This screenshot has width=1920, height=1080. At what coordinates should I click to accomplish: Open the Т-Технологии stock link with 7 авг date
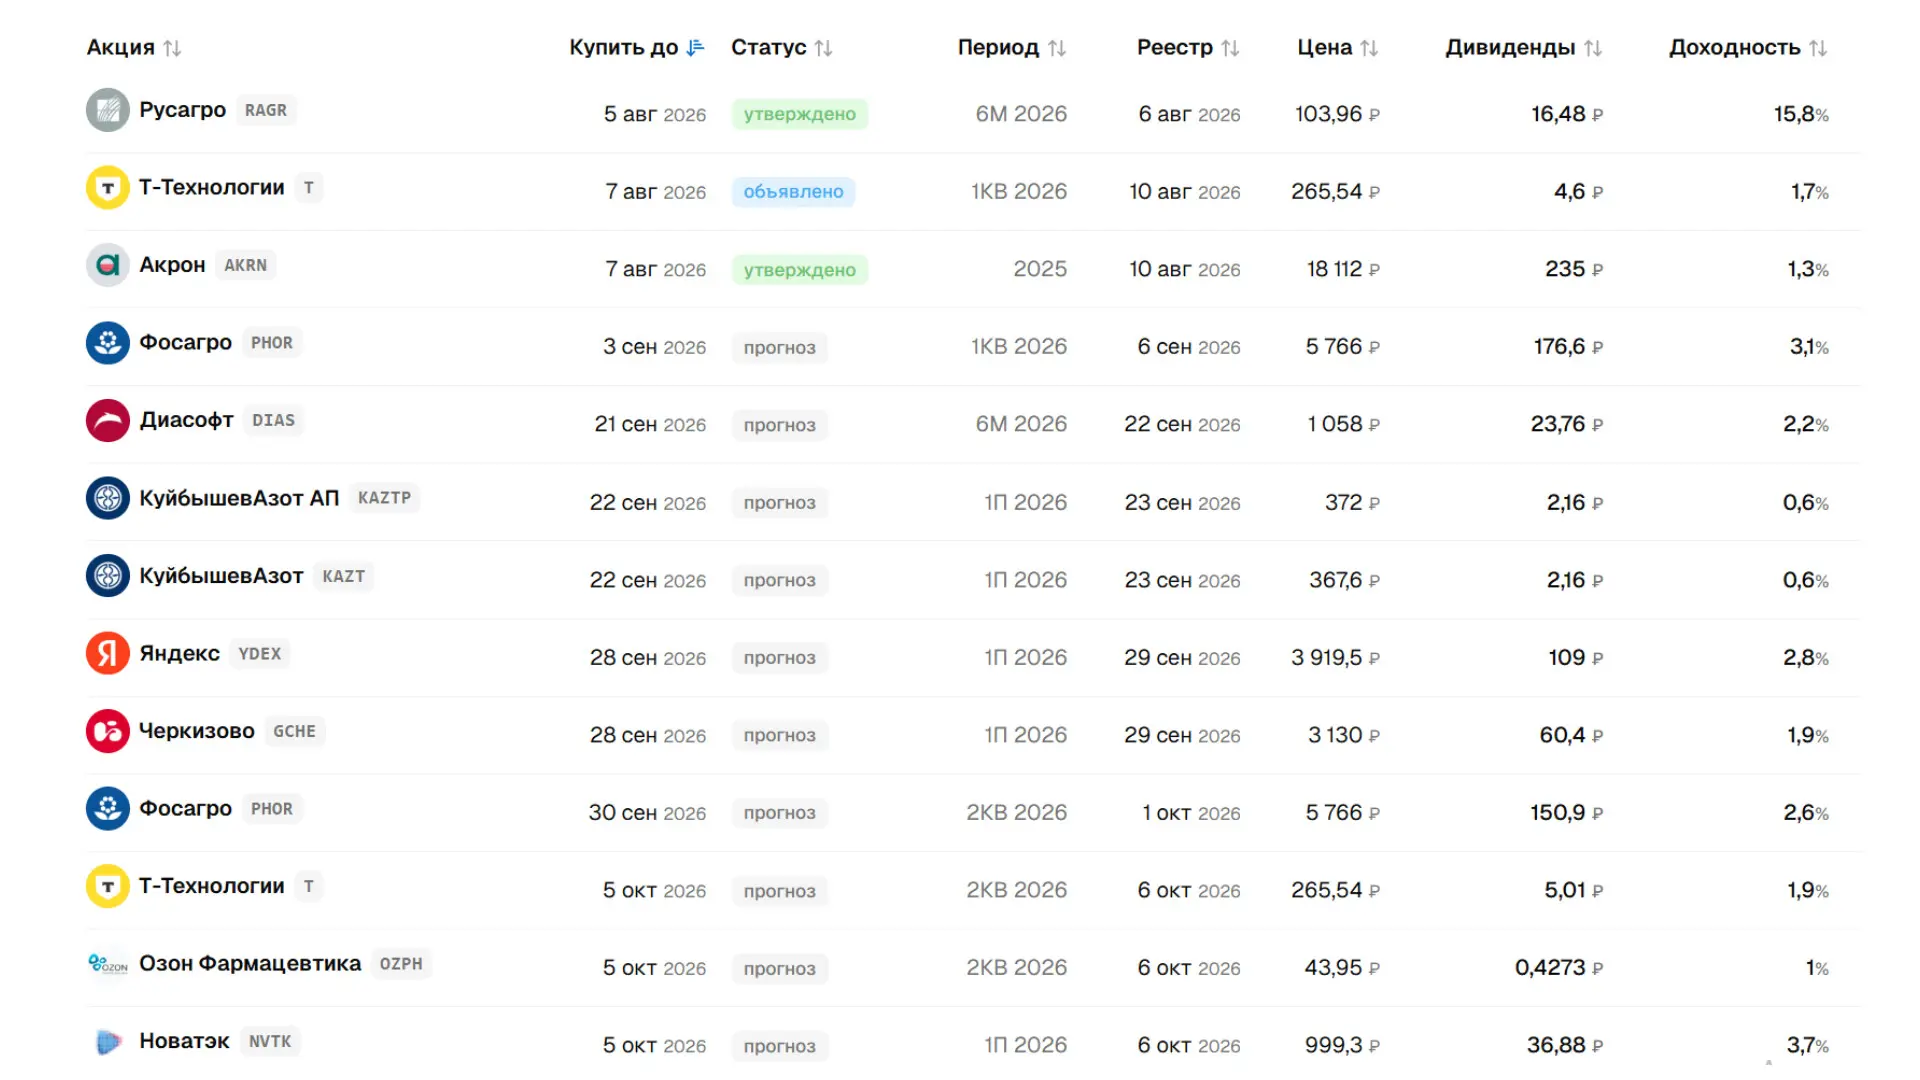tap(212, 187)
